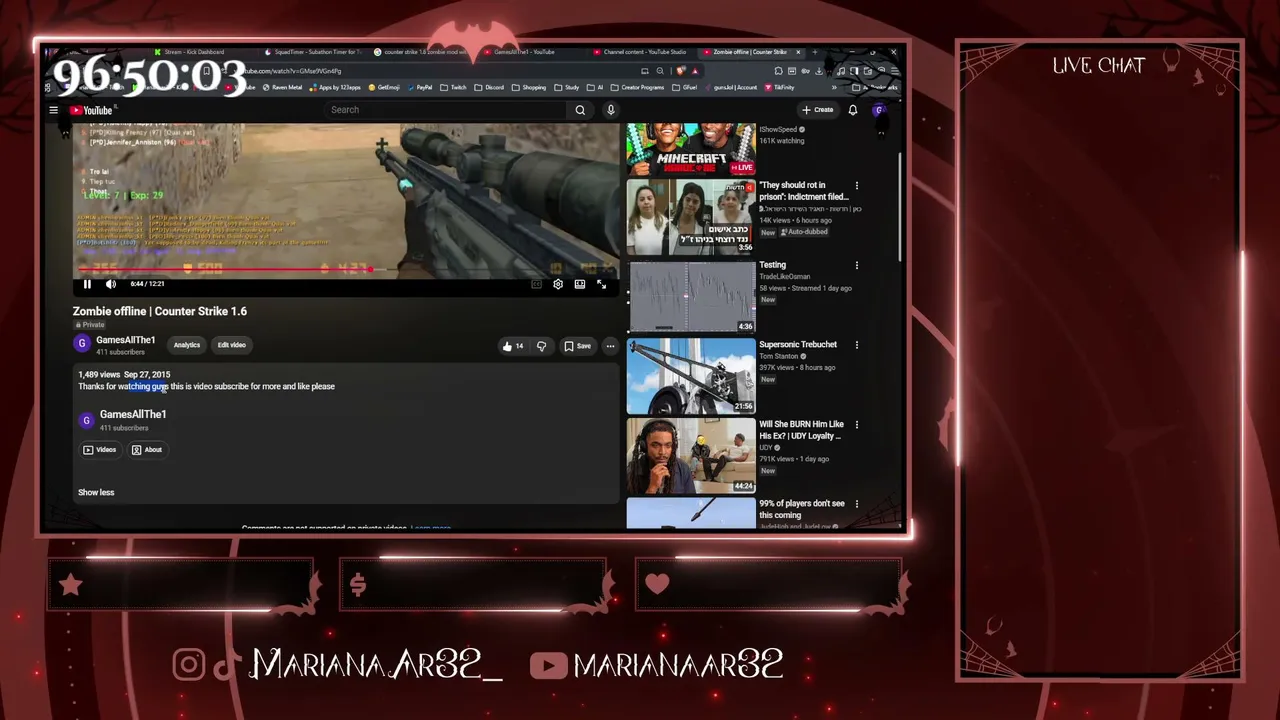Open the channel Videos button in description
The width and height of the screenshot is (1280, 720).
coord(100,450)
